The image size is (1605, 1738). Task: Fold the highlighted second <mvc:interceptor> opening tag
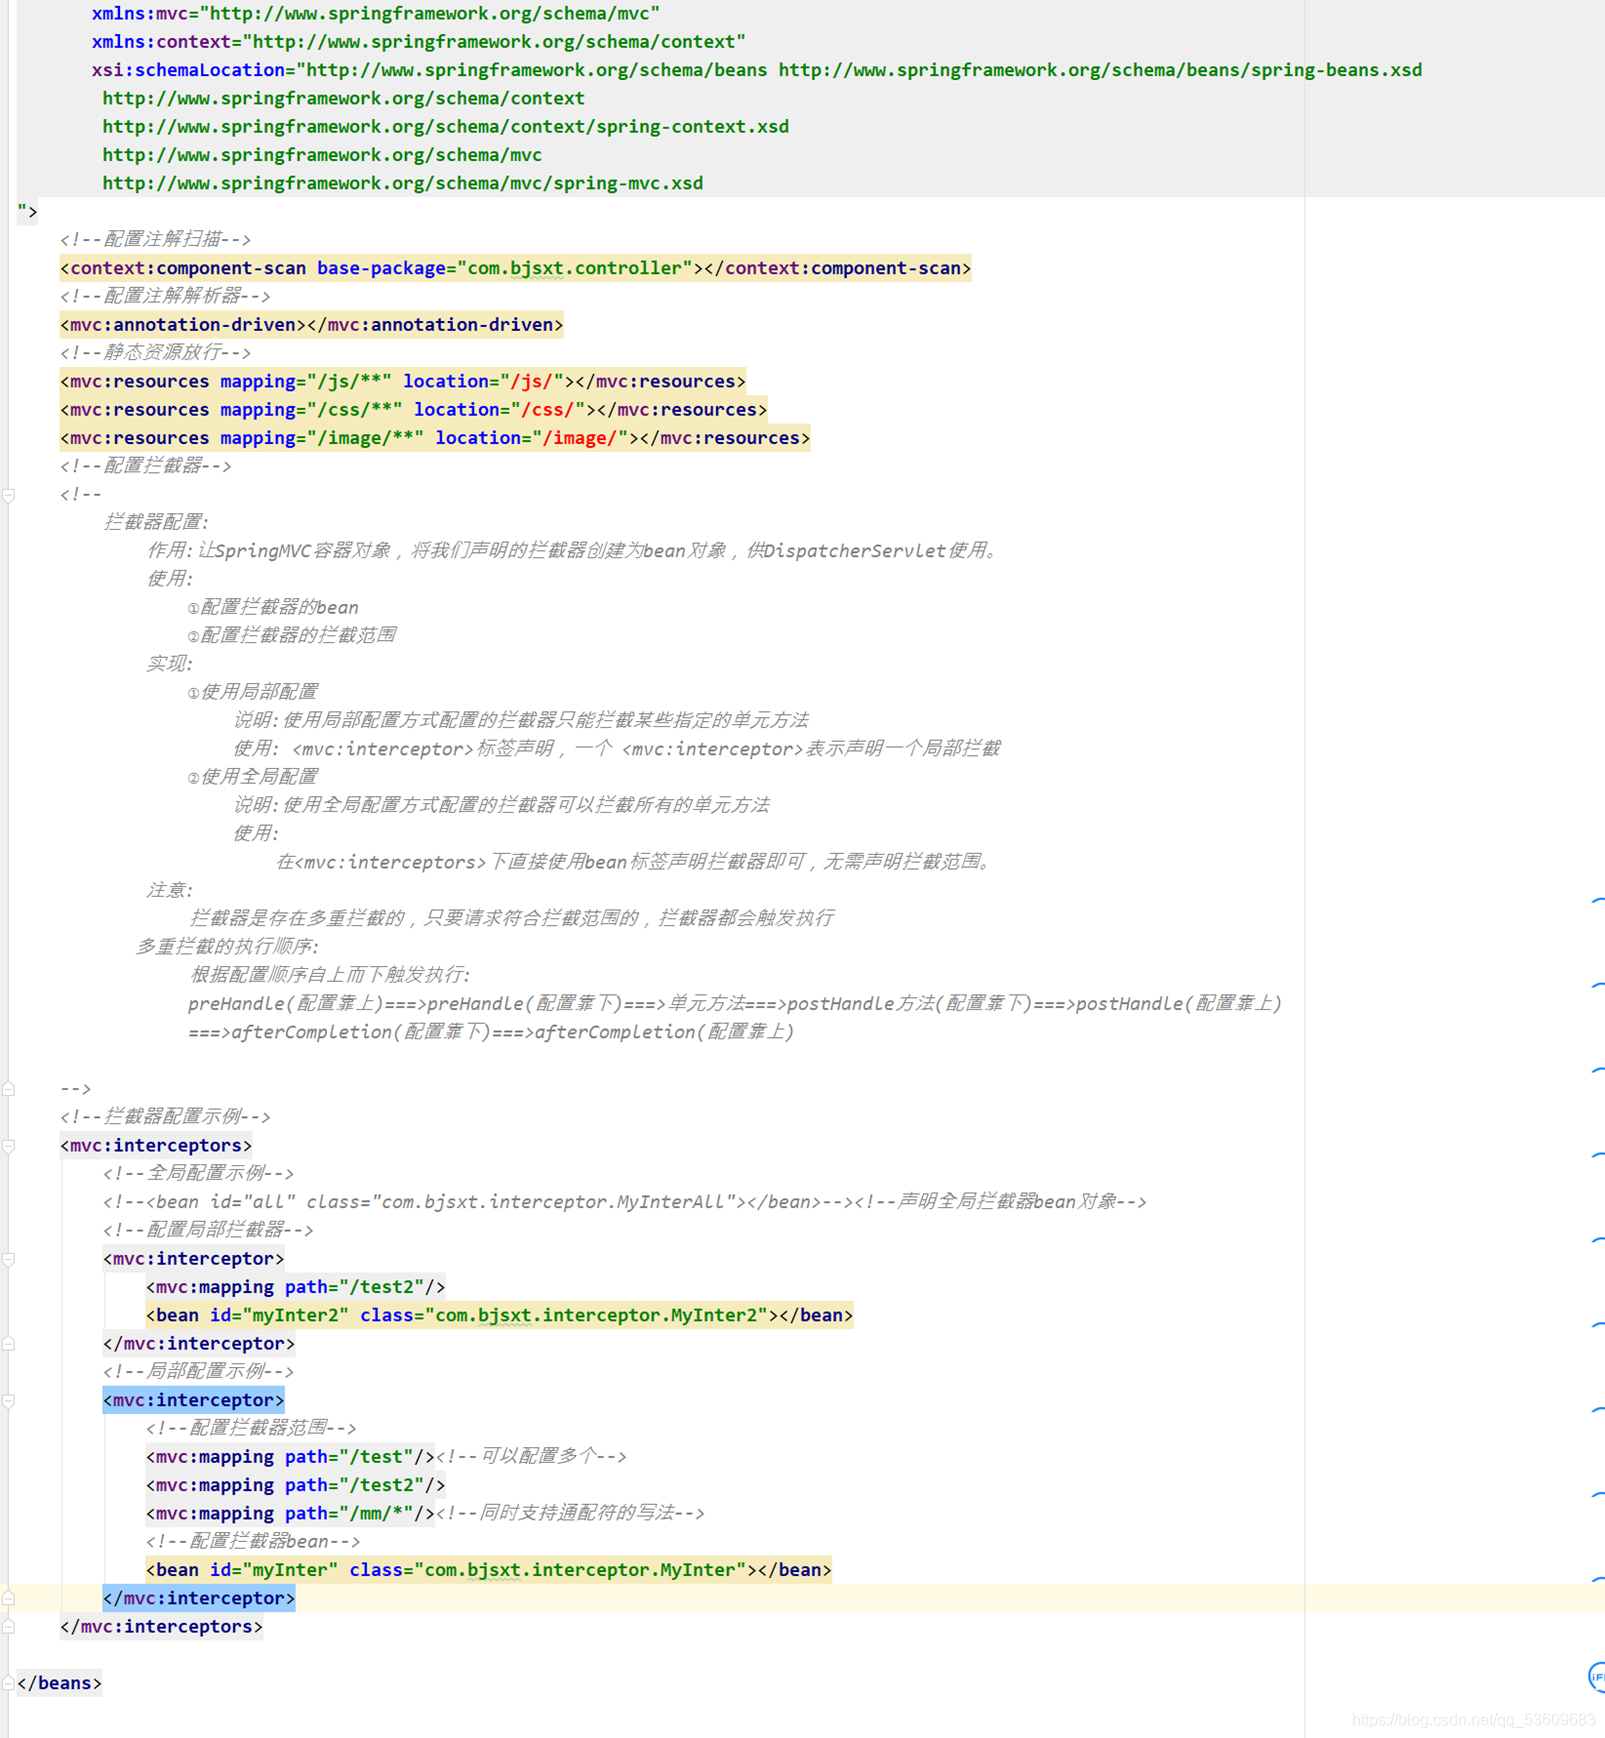pos(8,1401)
